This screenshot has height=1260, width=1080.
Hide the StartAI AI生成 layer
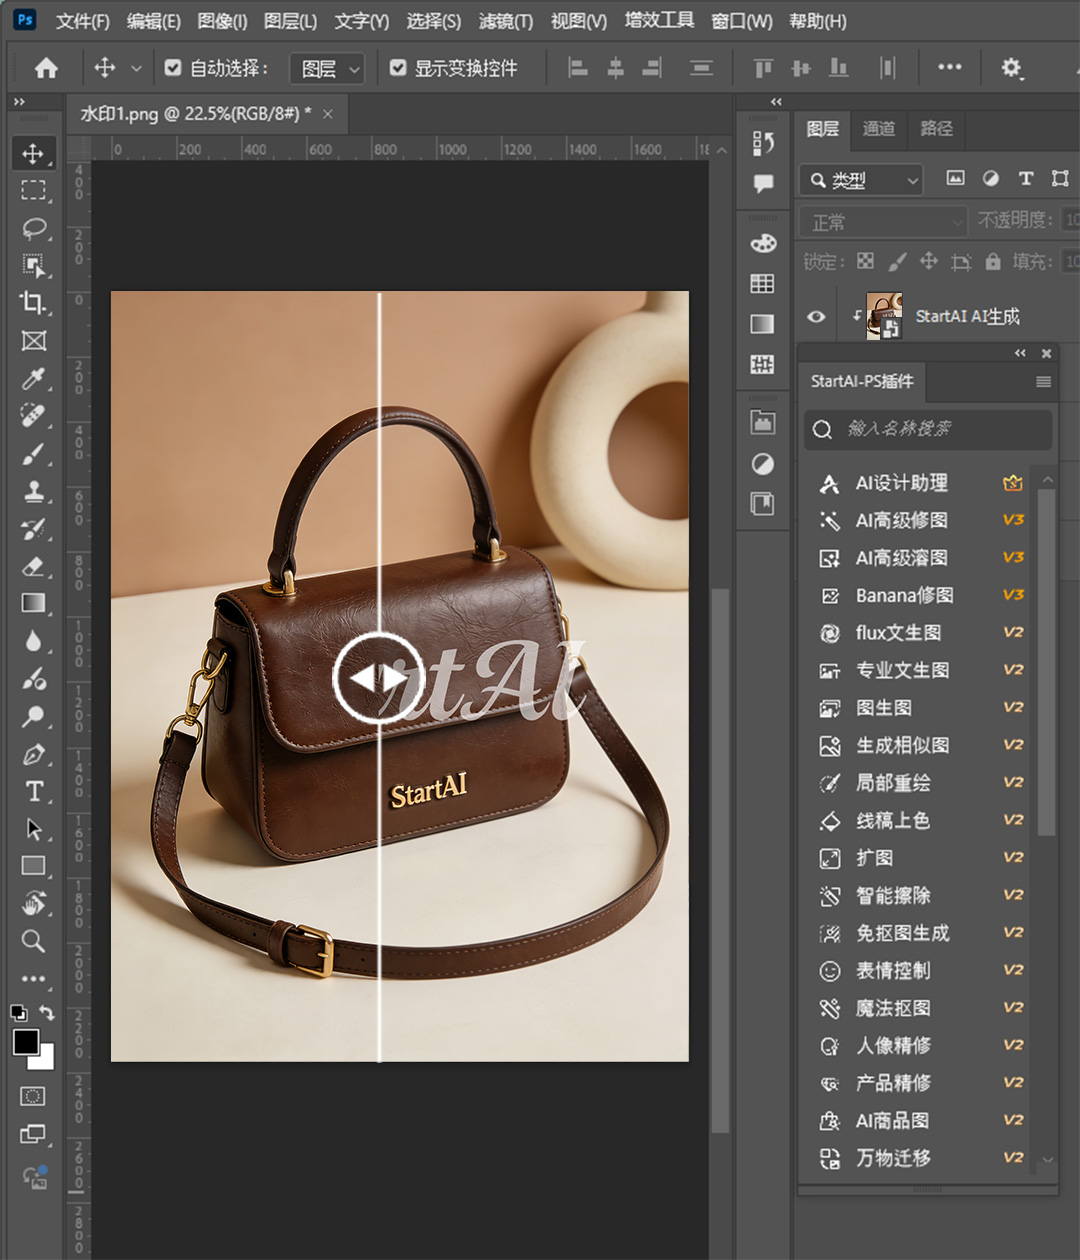[x=816, y=317]
